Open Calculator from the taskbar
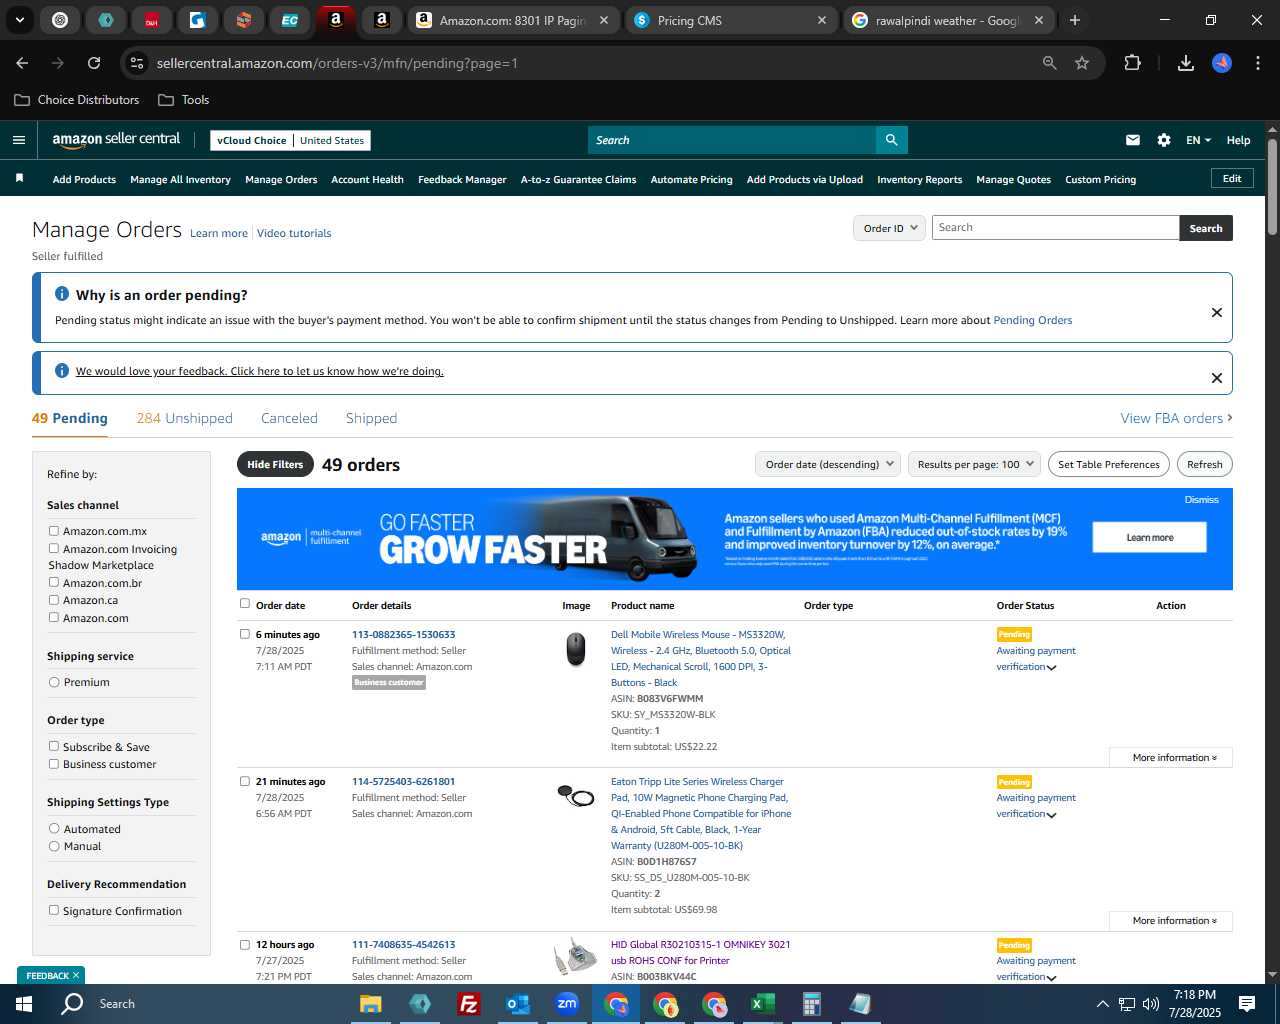1280x1024 pixels. 811,1003
